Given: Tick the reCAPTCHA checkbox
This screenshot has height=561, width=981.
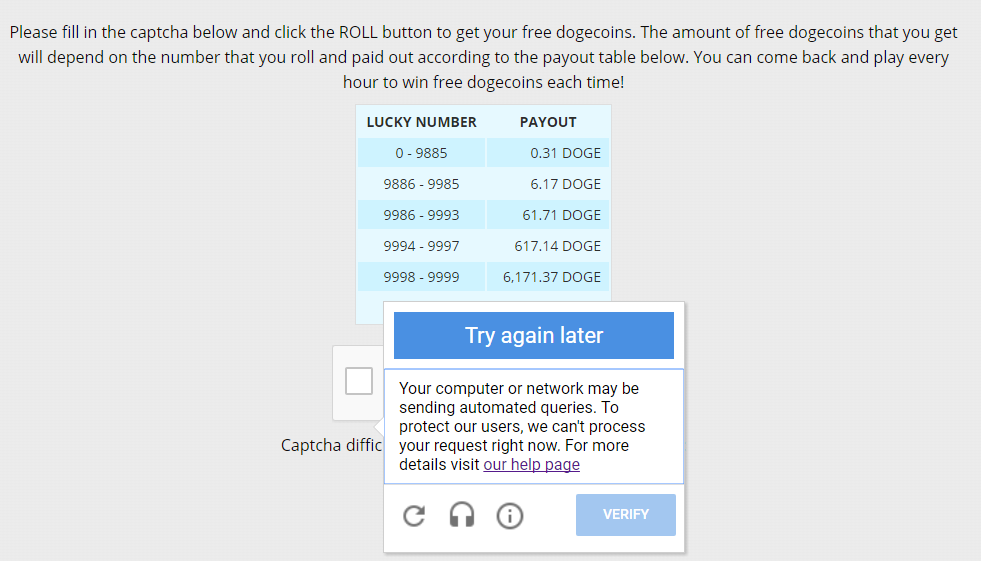Looking at the screenshot, I should pyautogui.click(x=359, y=381).
